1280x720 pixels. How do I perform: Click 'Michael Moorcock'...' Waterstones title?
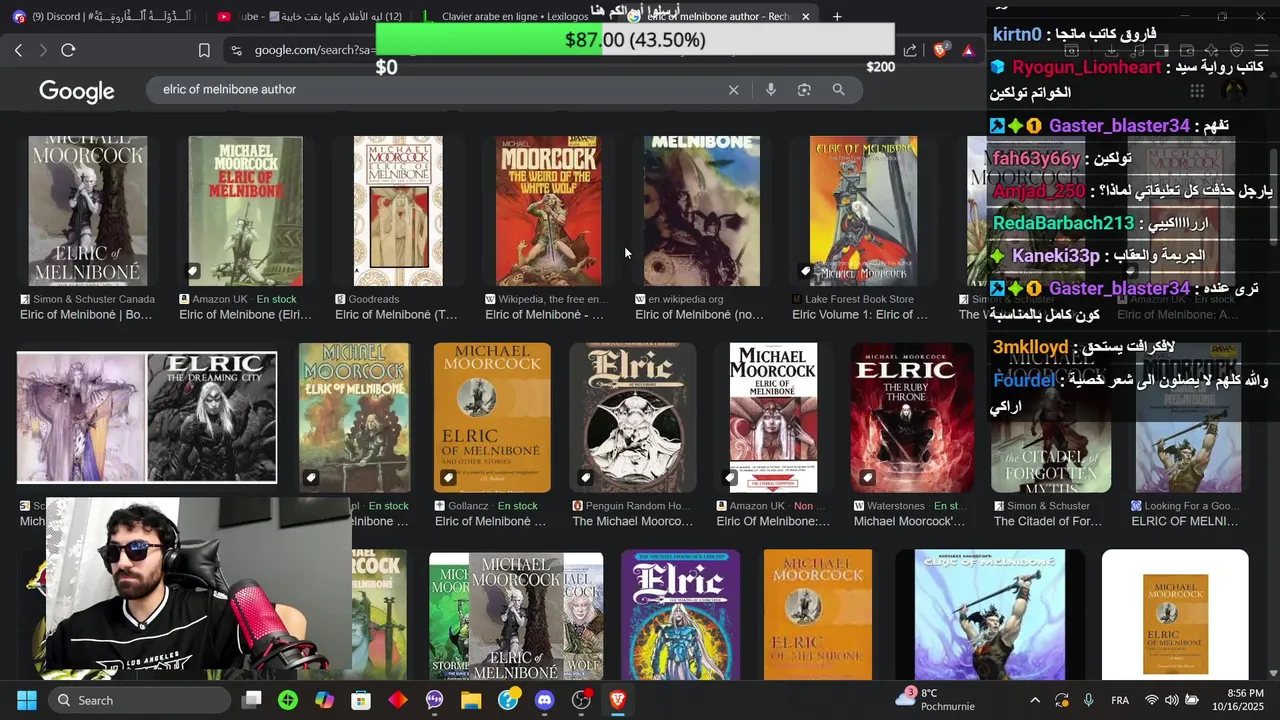point(909,521)
